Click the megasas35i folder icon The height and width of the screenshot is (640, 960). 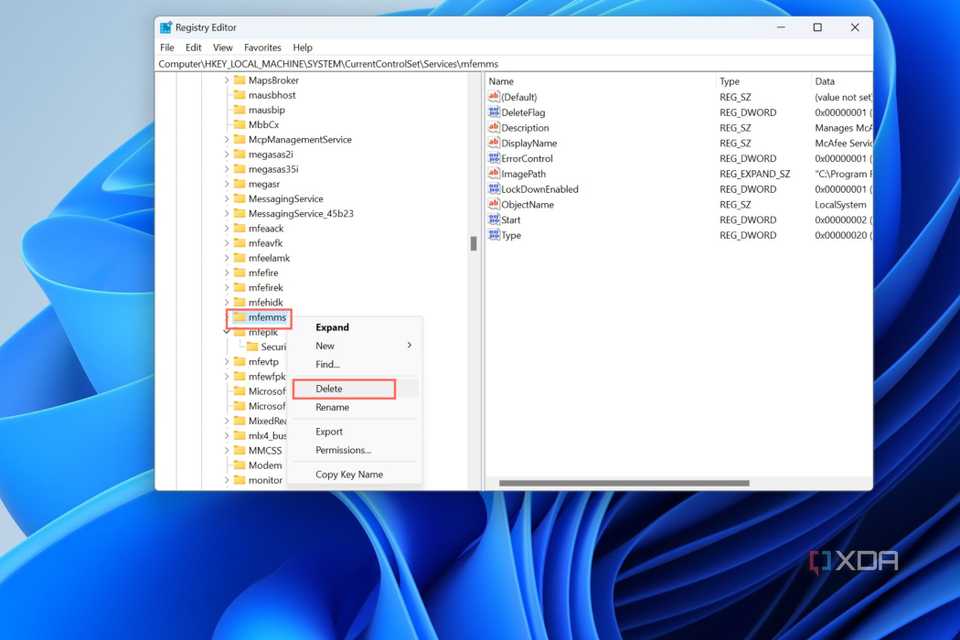coord(239,169)
